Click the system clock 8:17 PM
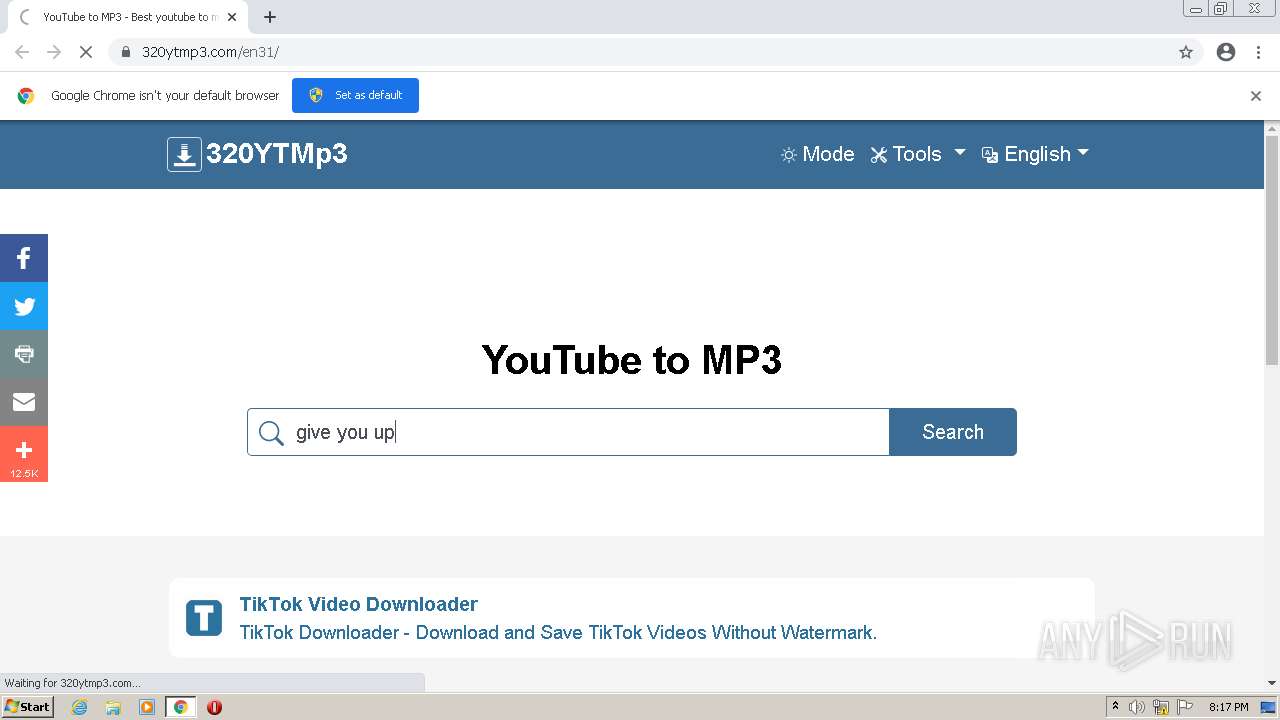The width and height of the screenshot is (1280, 720). click(x=1228, y=707)
